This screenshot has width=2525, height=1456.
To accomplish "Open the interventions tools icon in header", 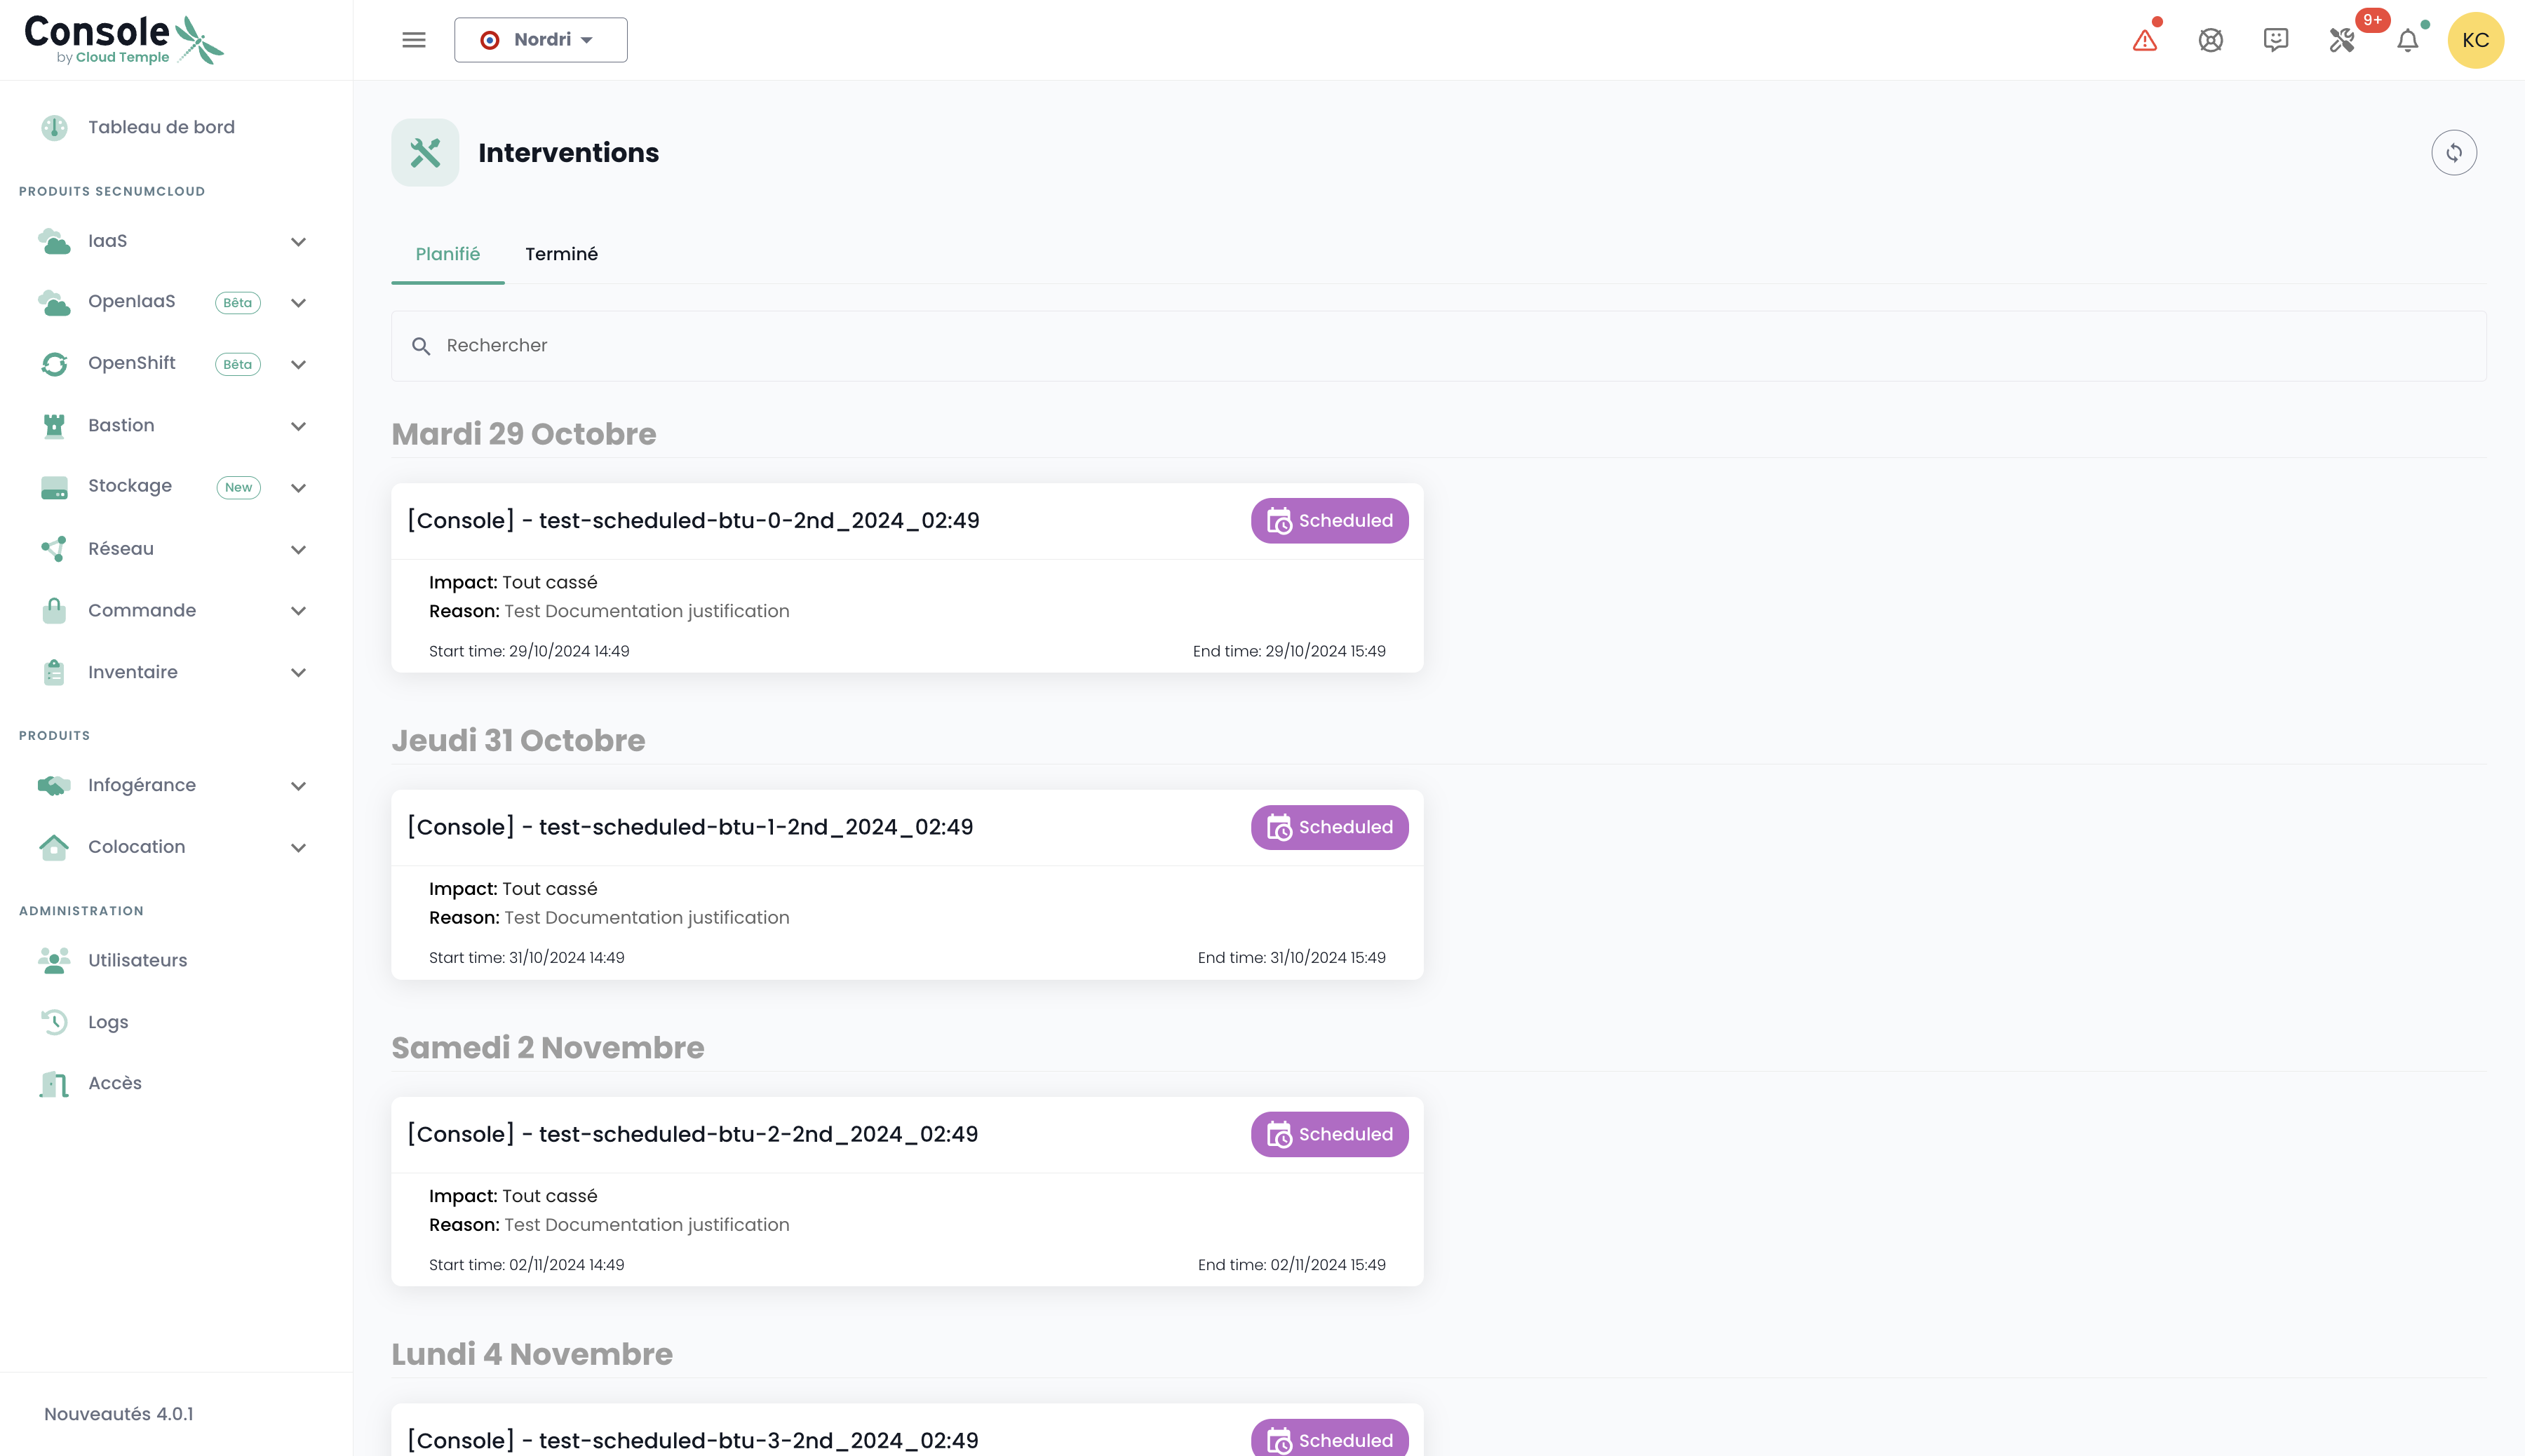I will click(x=2341, y=41).
